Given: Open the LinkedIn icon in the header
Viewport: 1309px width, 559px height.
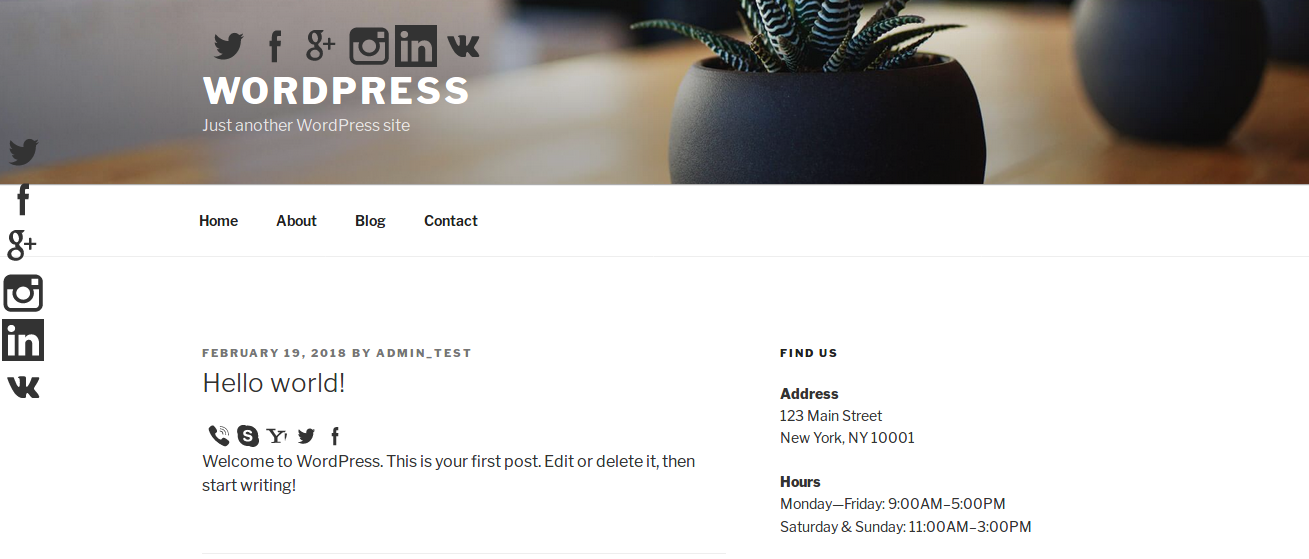Looking at the screenshot, I should pyautogui.click(x=416, y=46).
